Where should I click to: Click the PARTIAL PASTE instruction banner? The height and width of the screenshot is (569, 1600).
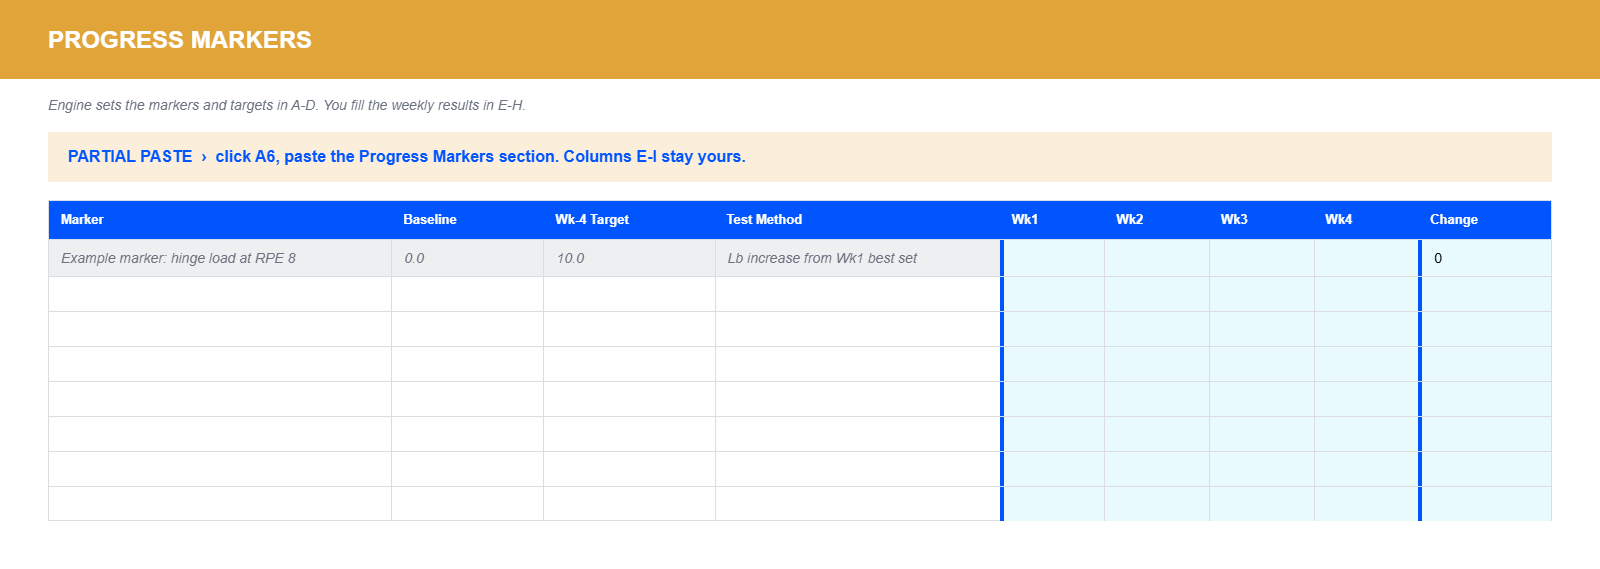[x=800, y=157]
